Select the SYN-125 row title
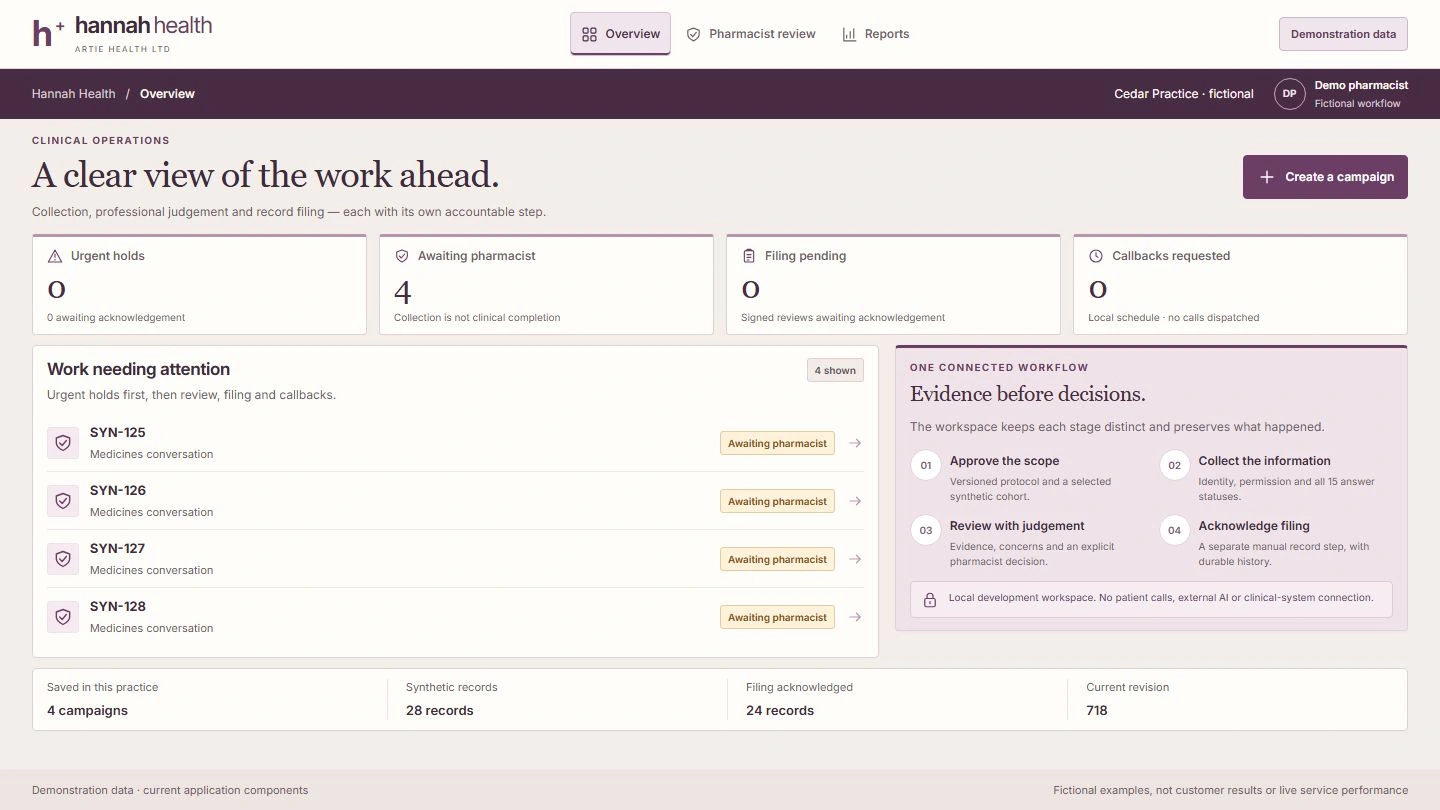1440x810 pixels. (x=118, y=433)
